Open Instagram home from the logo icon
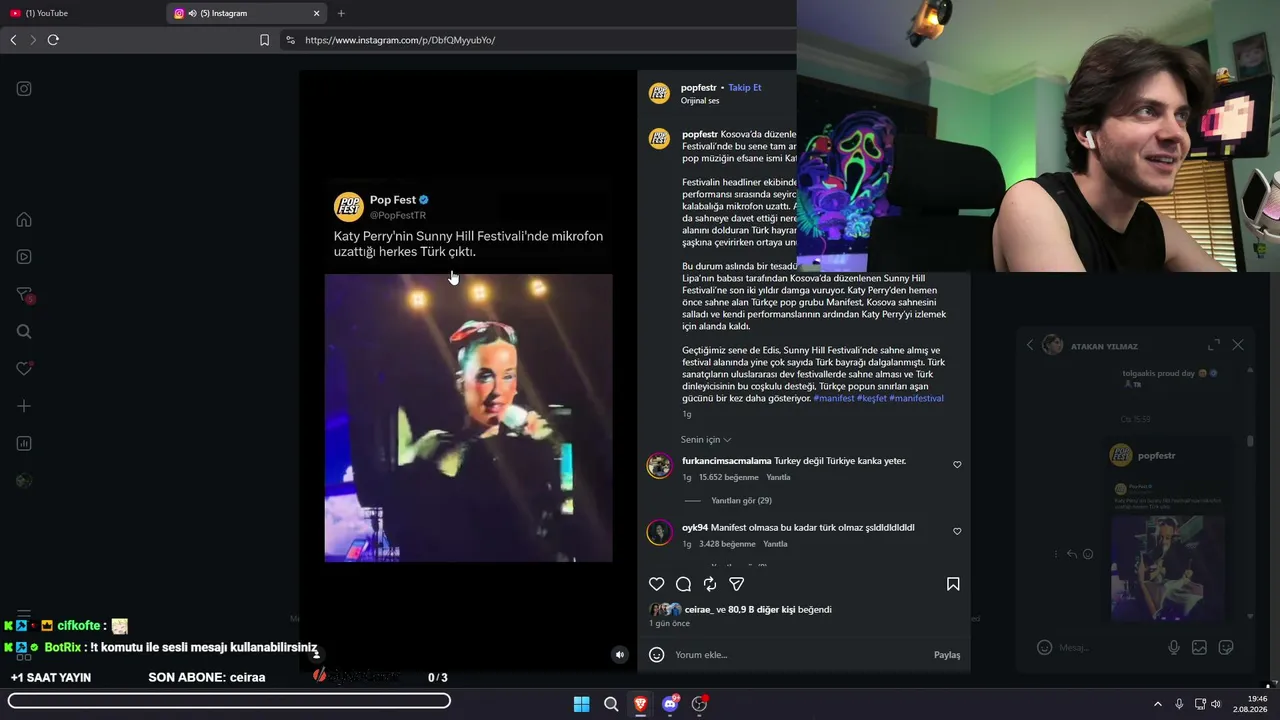 (24, 89)
